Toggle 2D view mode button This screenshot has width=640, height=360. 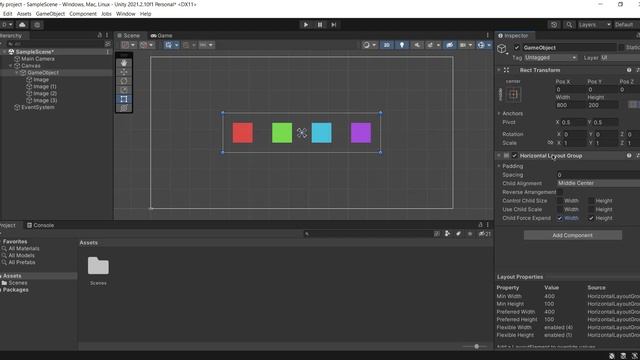[387, 45]
